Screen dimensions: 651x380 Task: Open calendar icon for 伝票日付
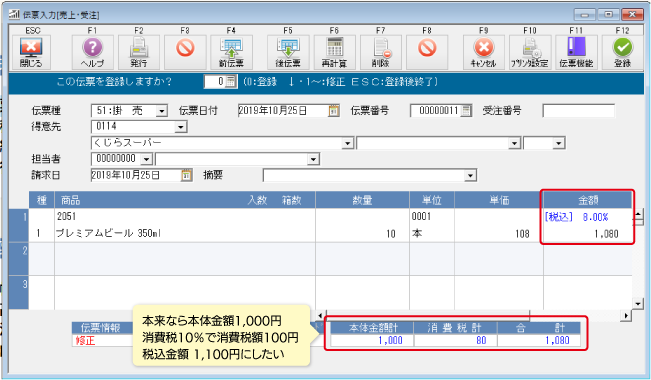point(333,111)
